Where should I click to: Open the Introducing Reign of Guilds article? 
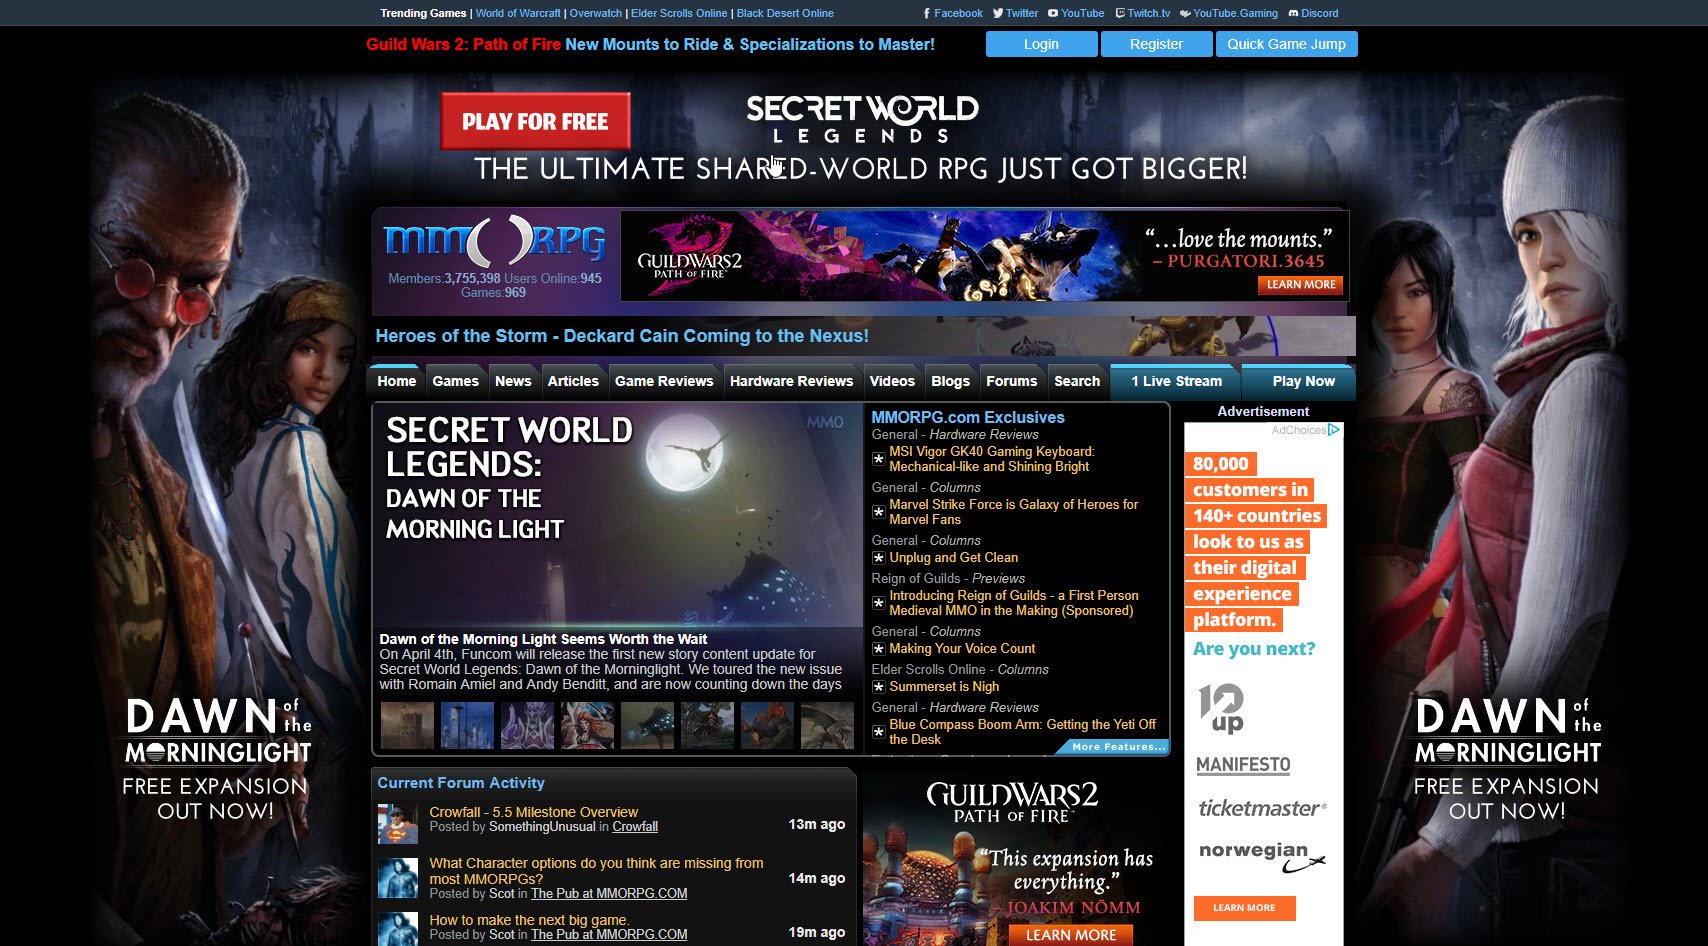1013,603
